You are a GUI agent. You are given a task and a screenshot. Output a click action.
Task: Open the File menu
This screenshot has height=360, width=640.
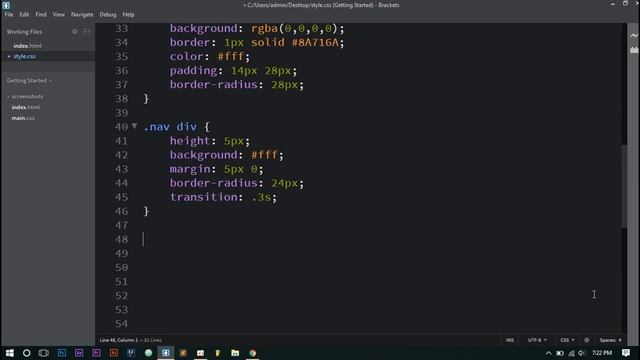pyautogui.click(x=9, y=14)
